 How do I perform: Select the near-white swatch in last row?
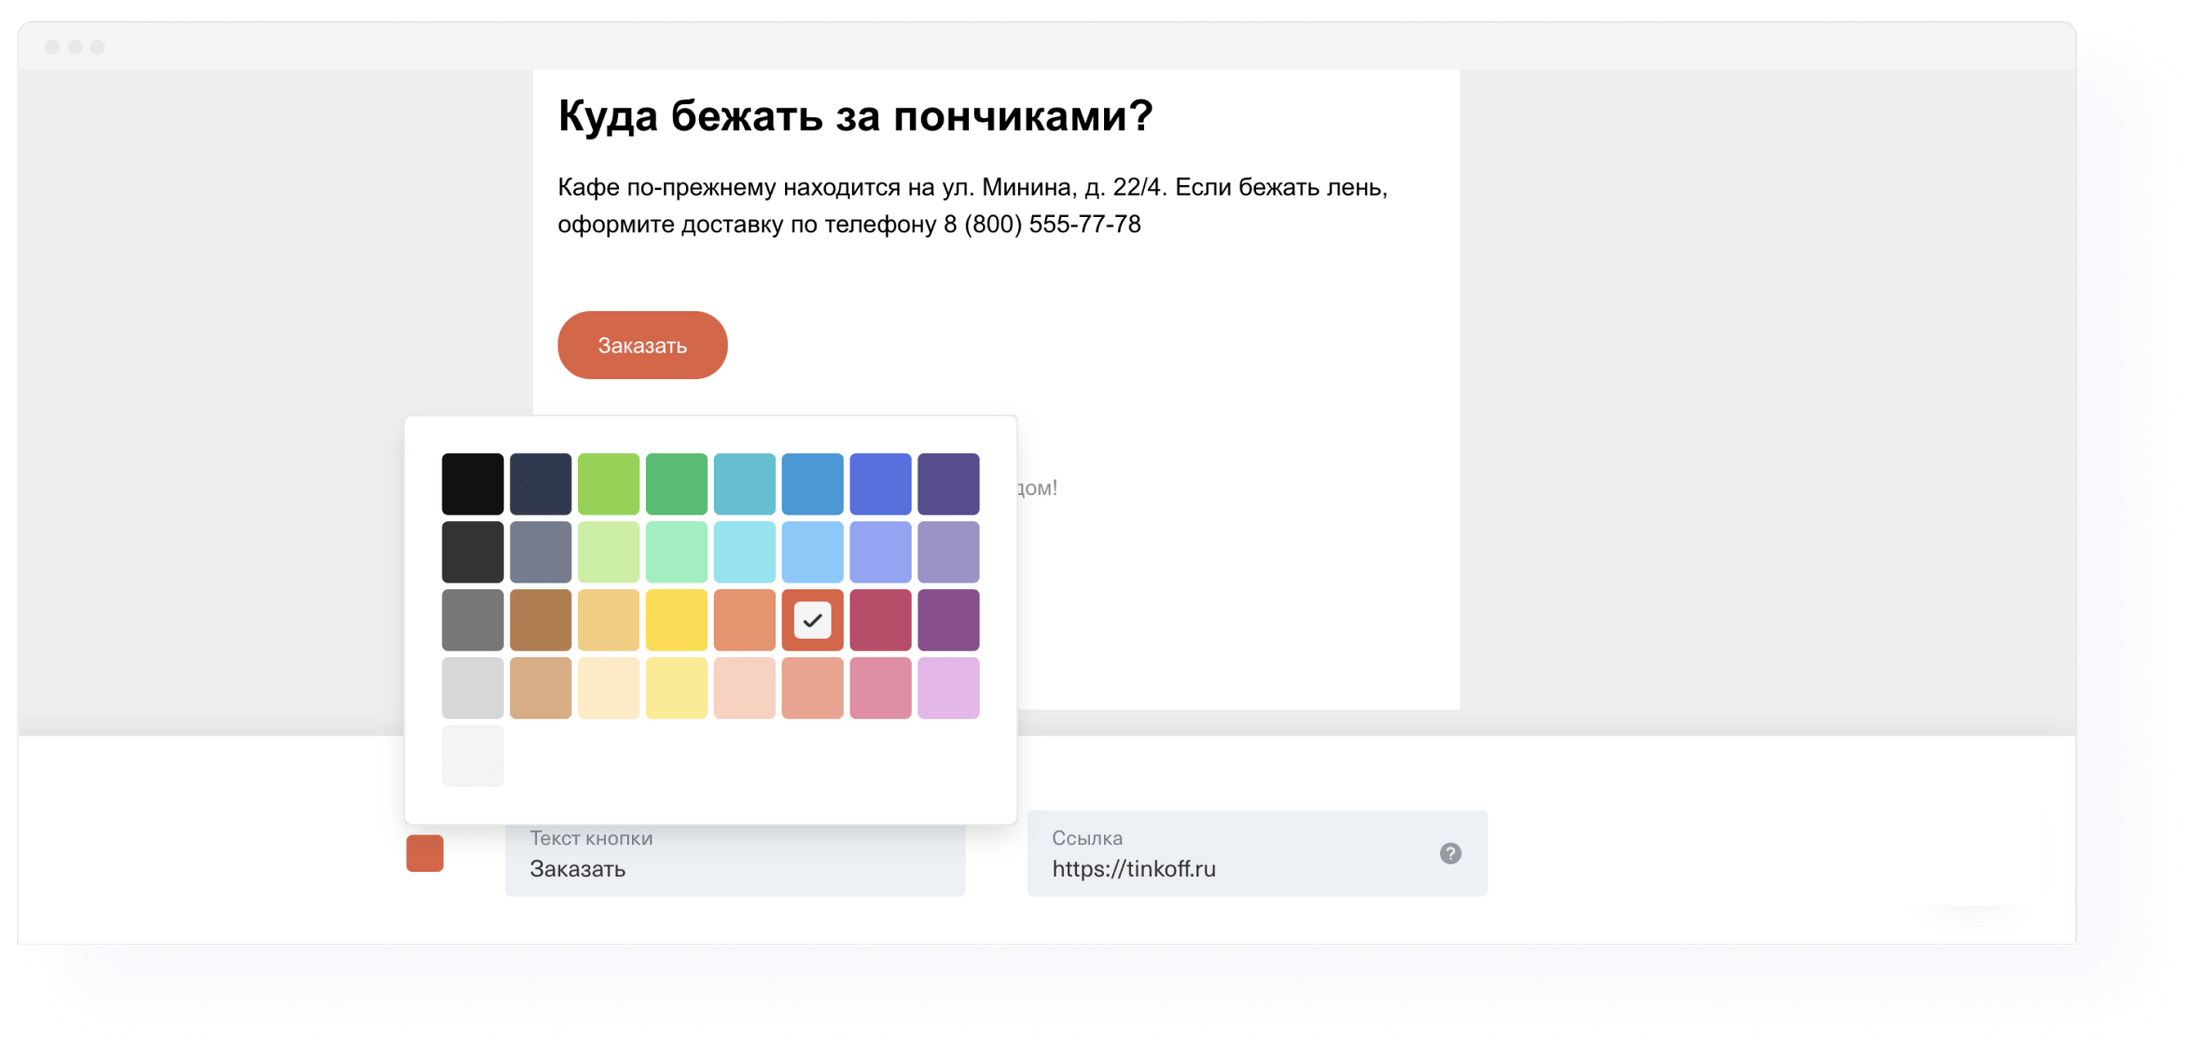click(x=473, y=756)
